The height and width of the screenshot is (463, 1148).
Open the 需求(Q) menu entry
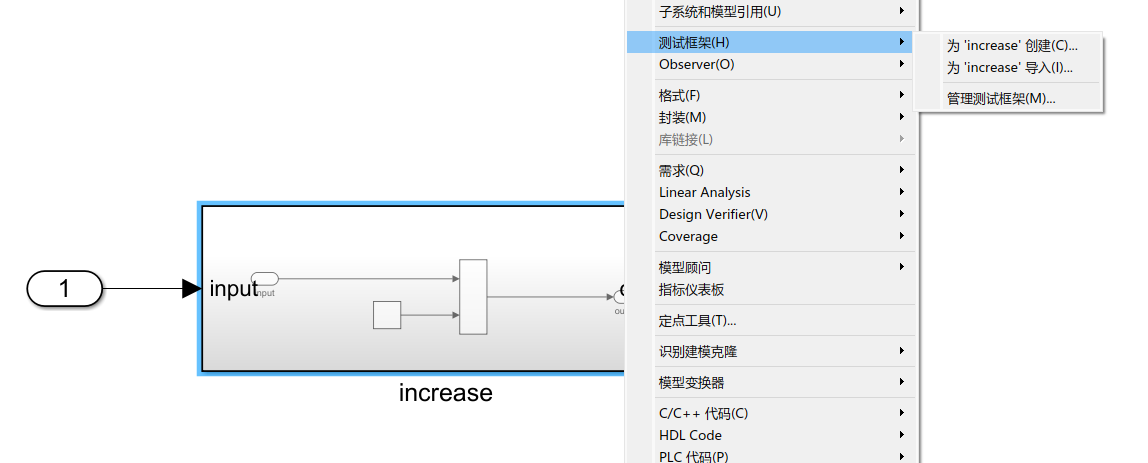click(681, 171)
